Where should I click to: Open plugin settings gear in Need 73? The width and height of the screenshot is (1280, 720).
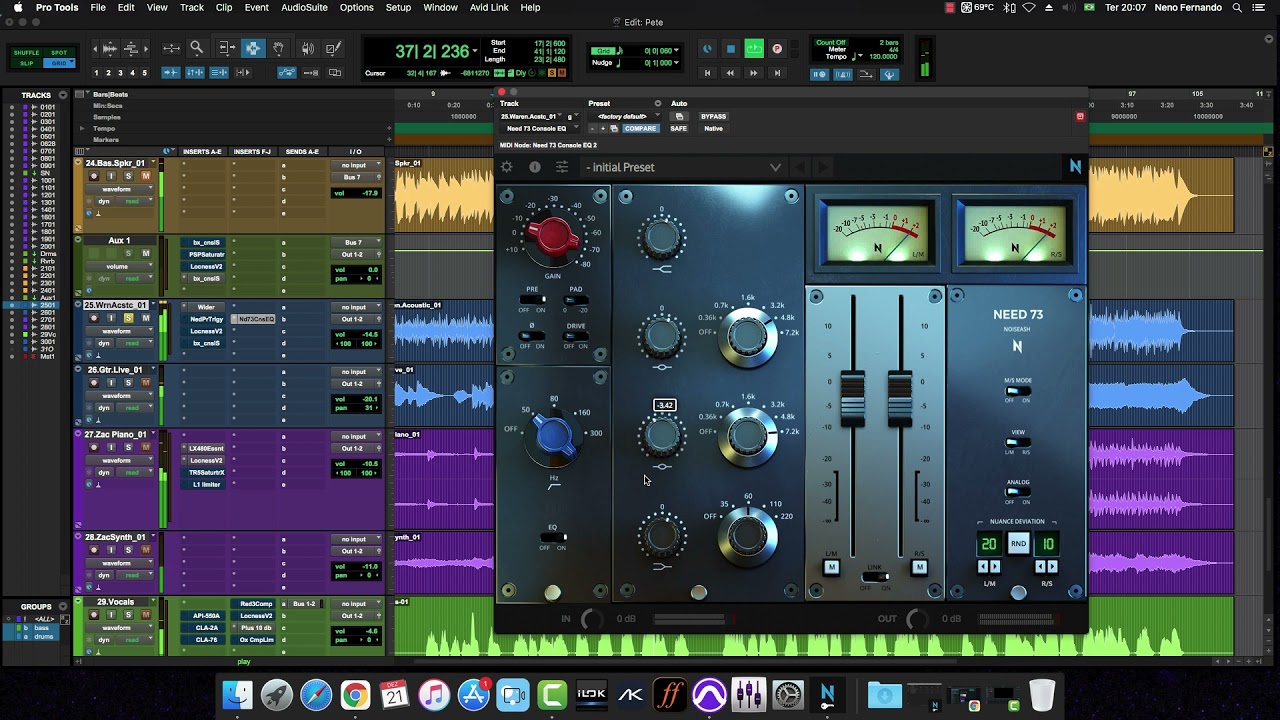point(507,167)
